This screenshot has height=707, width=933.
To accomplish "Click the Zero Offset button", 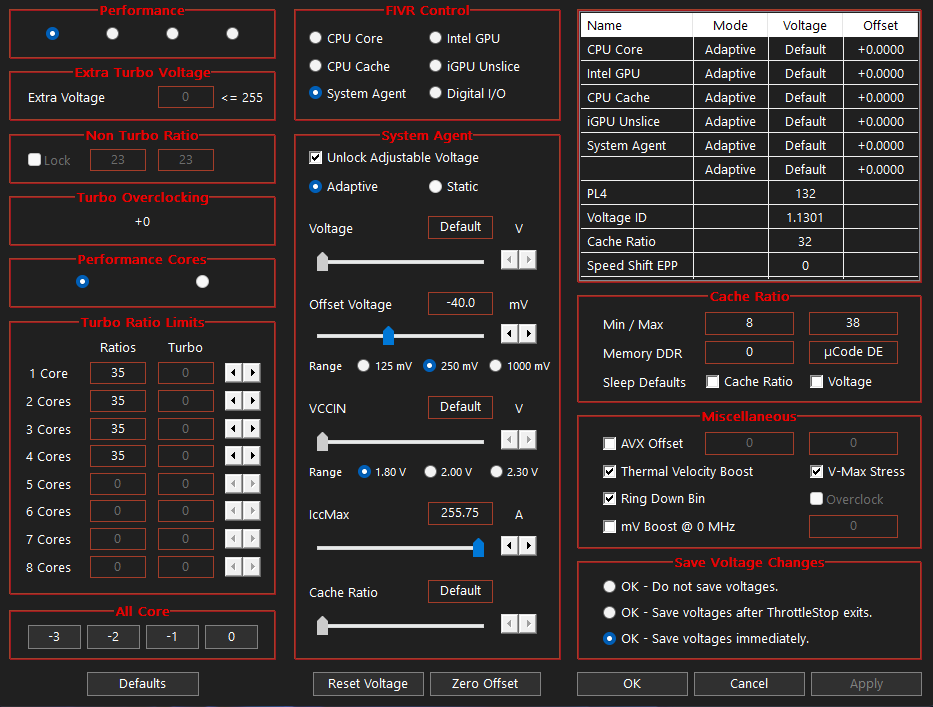I will (x=485, y=684).
